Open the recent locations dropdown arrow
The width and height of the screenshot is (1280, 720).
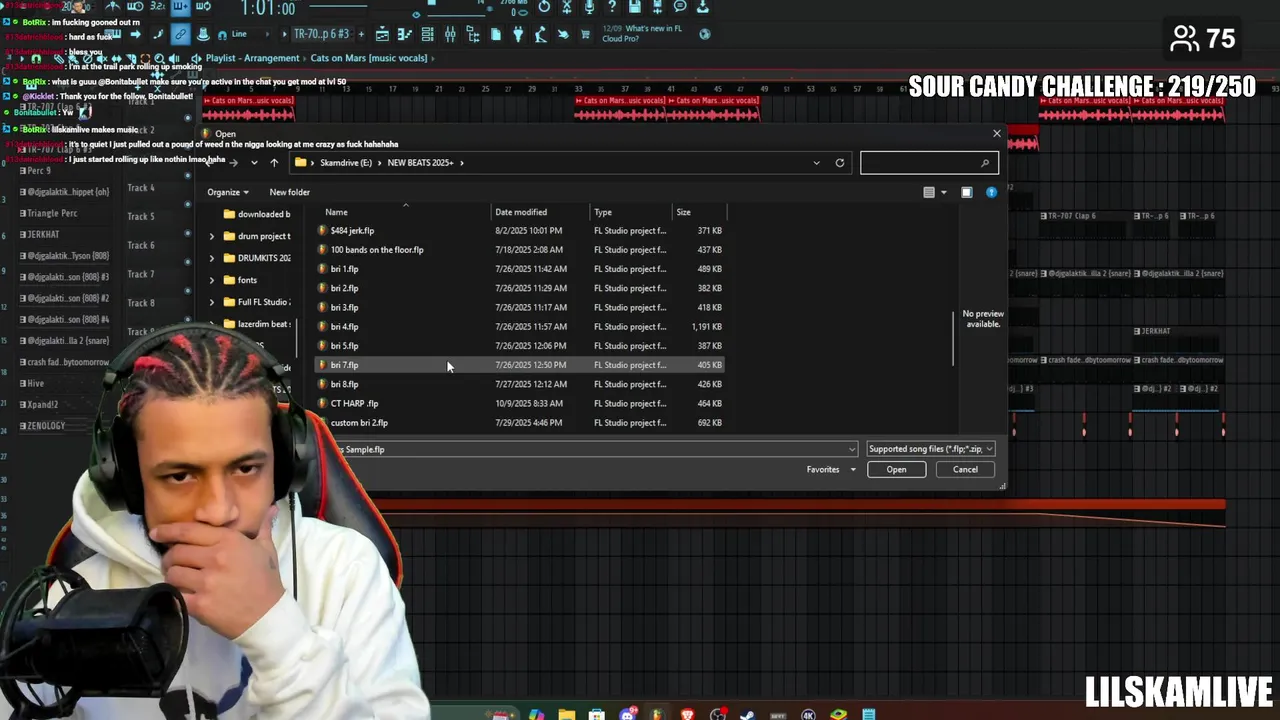point(254,162)
